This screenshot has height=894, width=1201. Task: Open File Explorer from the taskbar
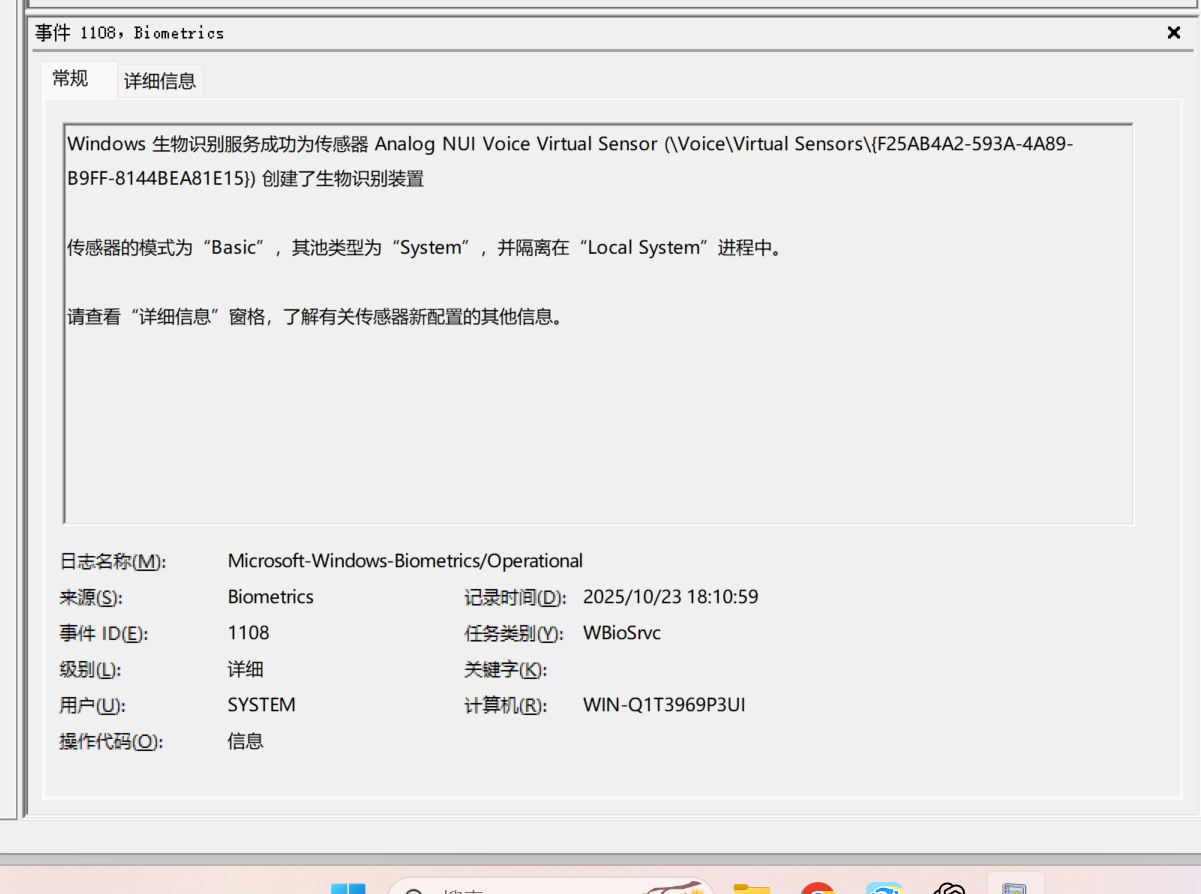[752, 889]
